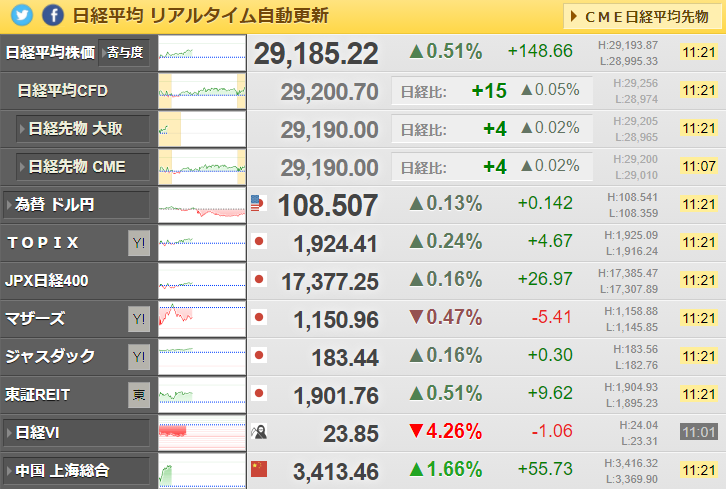Image resolution: width=726 pixels, height=489 pixels.
Task: Click the grim reaper icon in 日経VI row
Action: (258, 431)
